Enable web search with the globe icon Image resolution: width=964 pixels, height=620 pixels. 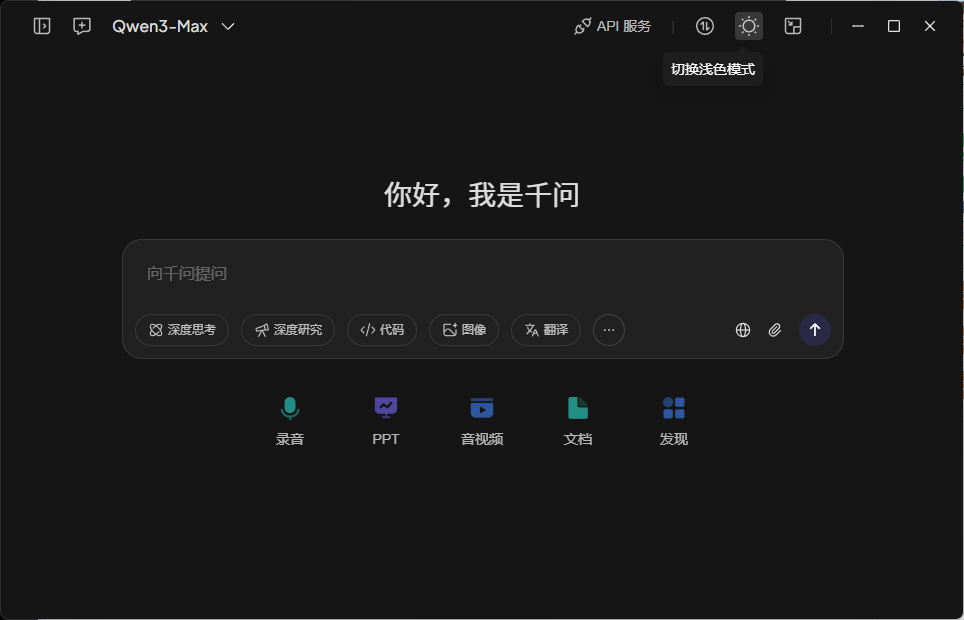pyautogui.click(x=743, y=329)
